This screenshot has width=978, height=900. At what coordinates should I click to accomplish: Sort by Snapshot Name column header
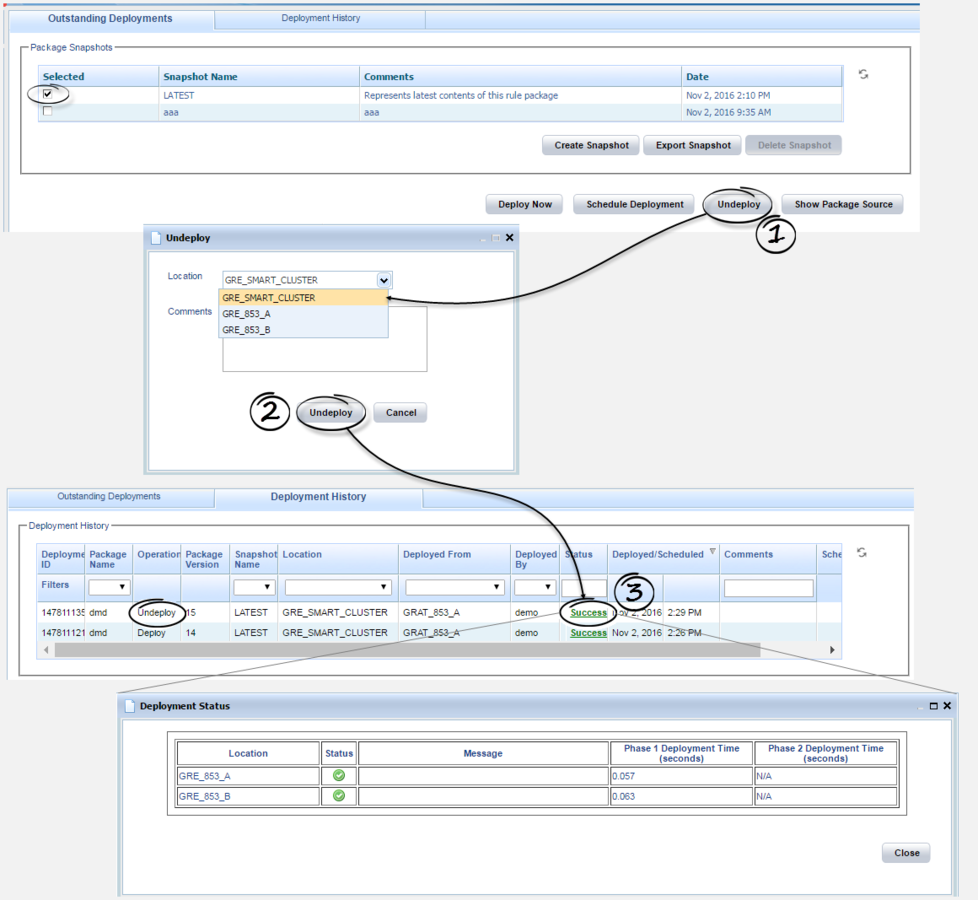pyautogui.click(x=259, y=76)
